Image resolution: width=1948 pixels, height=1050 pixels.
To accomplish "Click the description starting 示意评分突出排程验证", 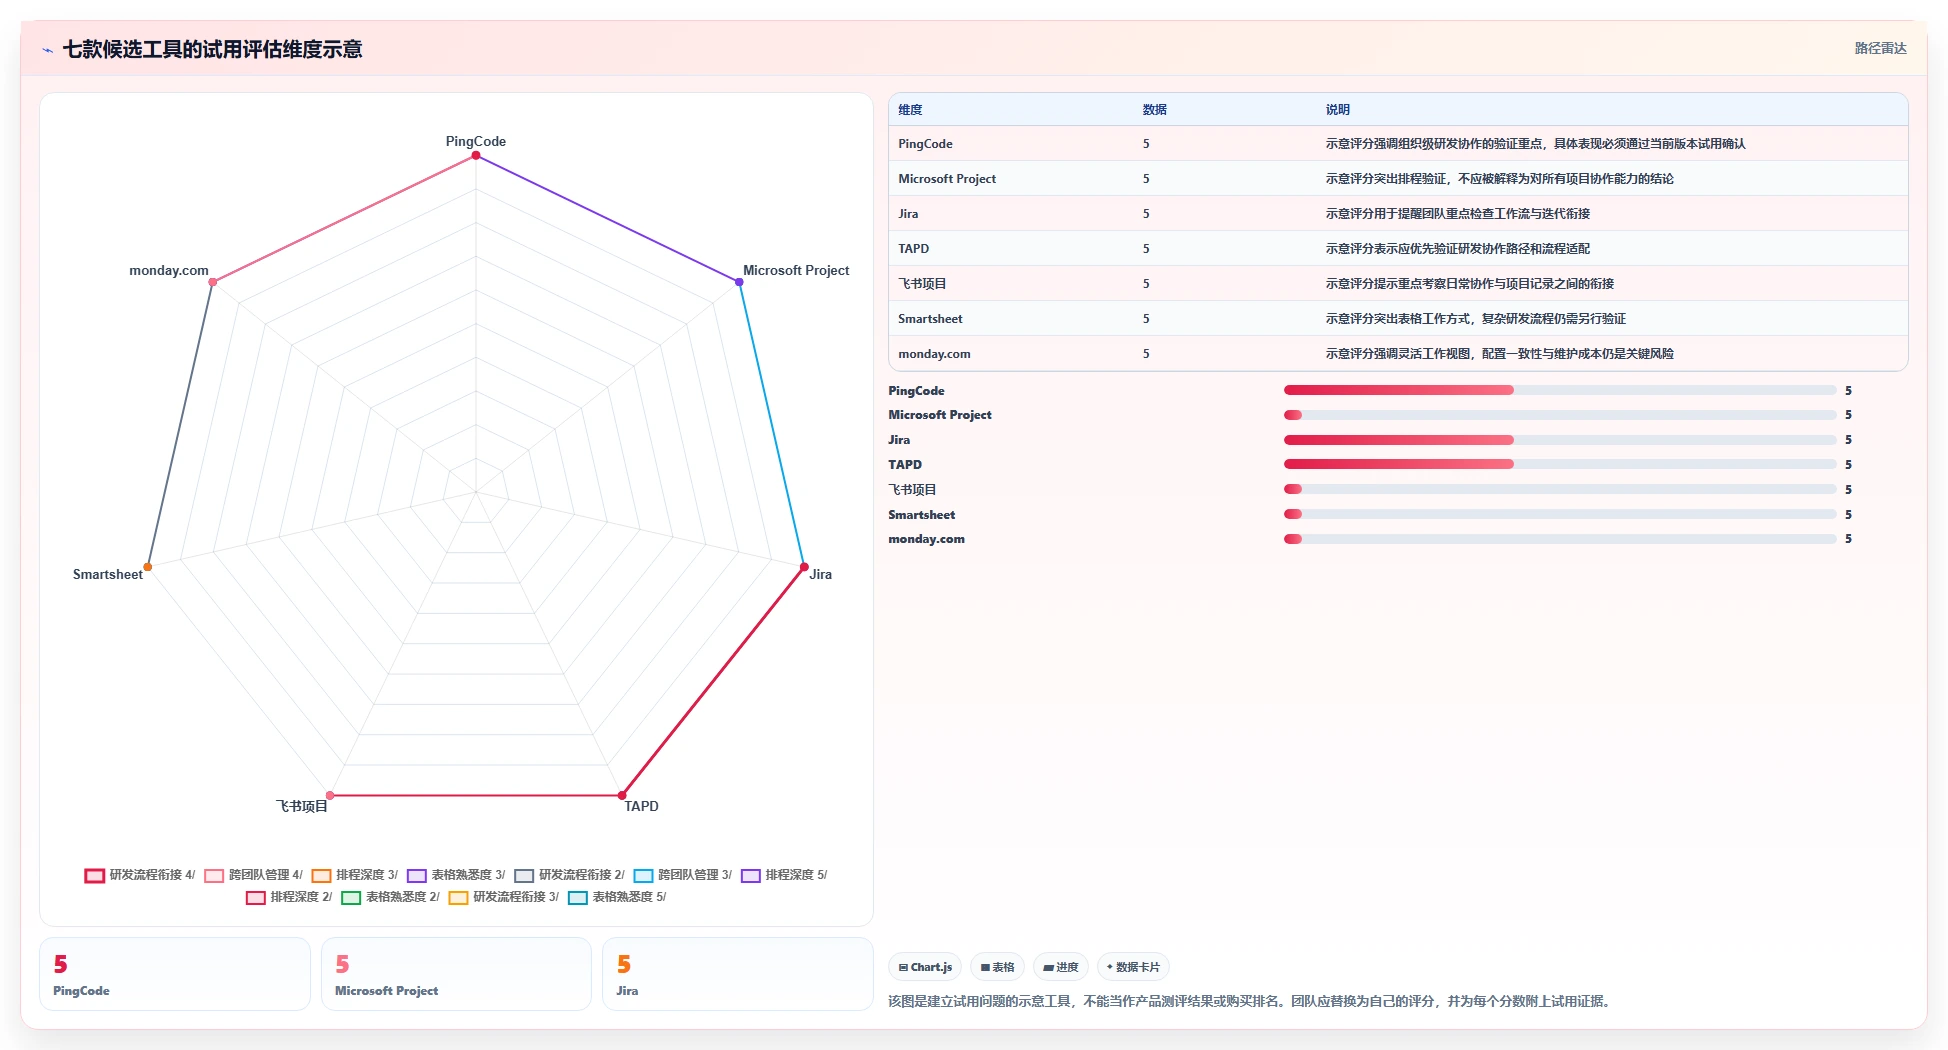I will coord(1499,179).
